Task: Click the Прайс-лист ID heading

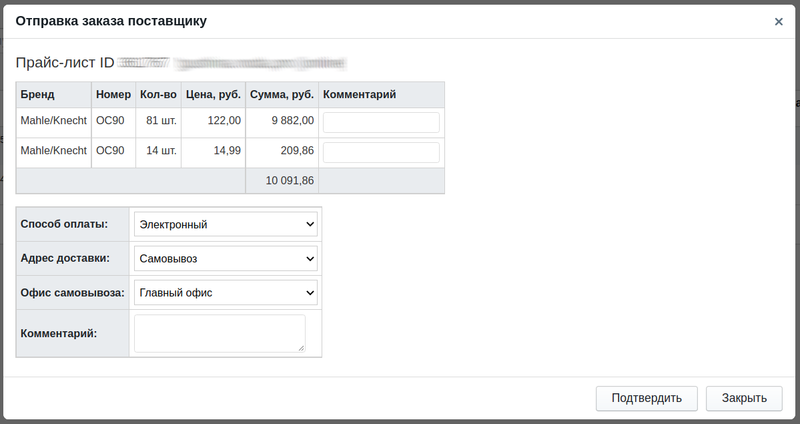Action: (x=65, y=63)
